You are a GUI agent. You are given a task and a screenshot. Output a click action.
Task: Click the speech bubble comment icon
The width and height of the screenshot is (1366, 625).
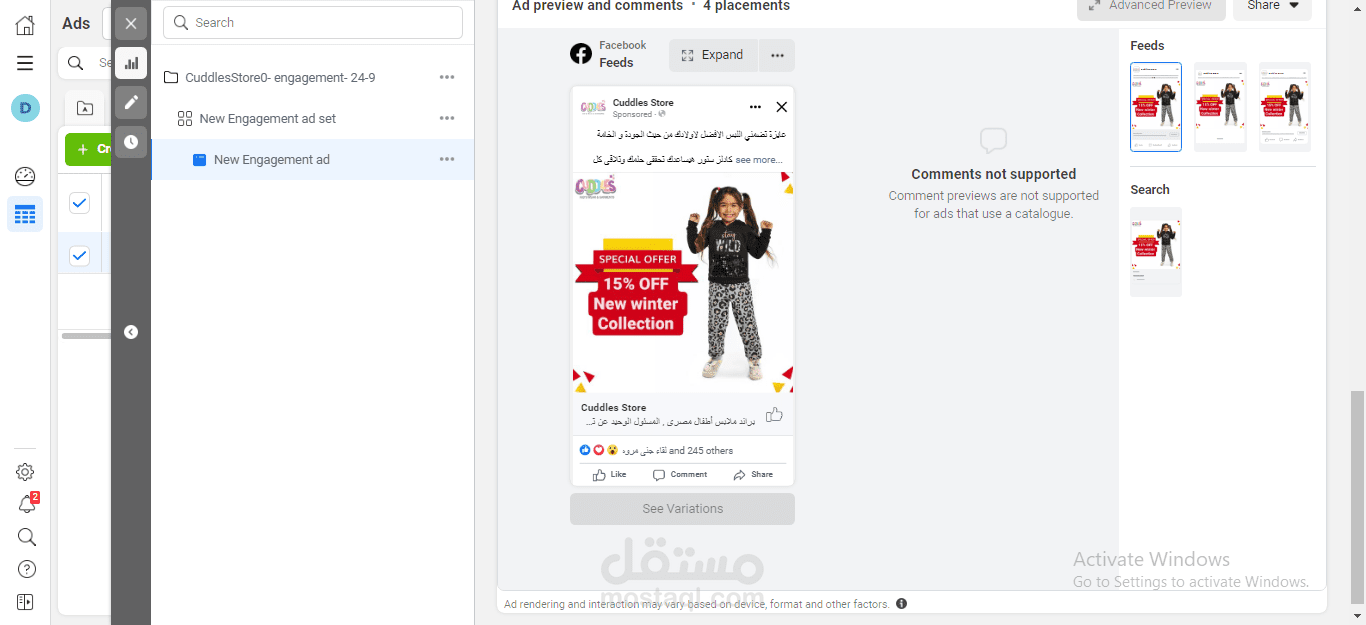tap(993, 141)
